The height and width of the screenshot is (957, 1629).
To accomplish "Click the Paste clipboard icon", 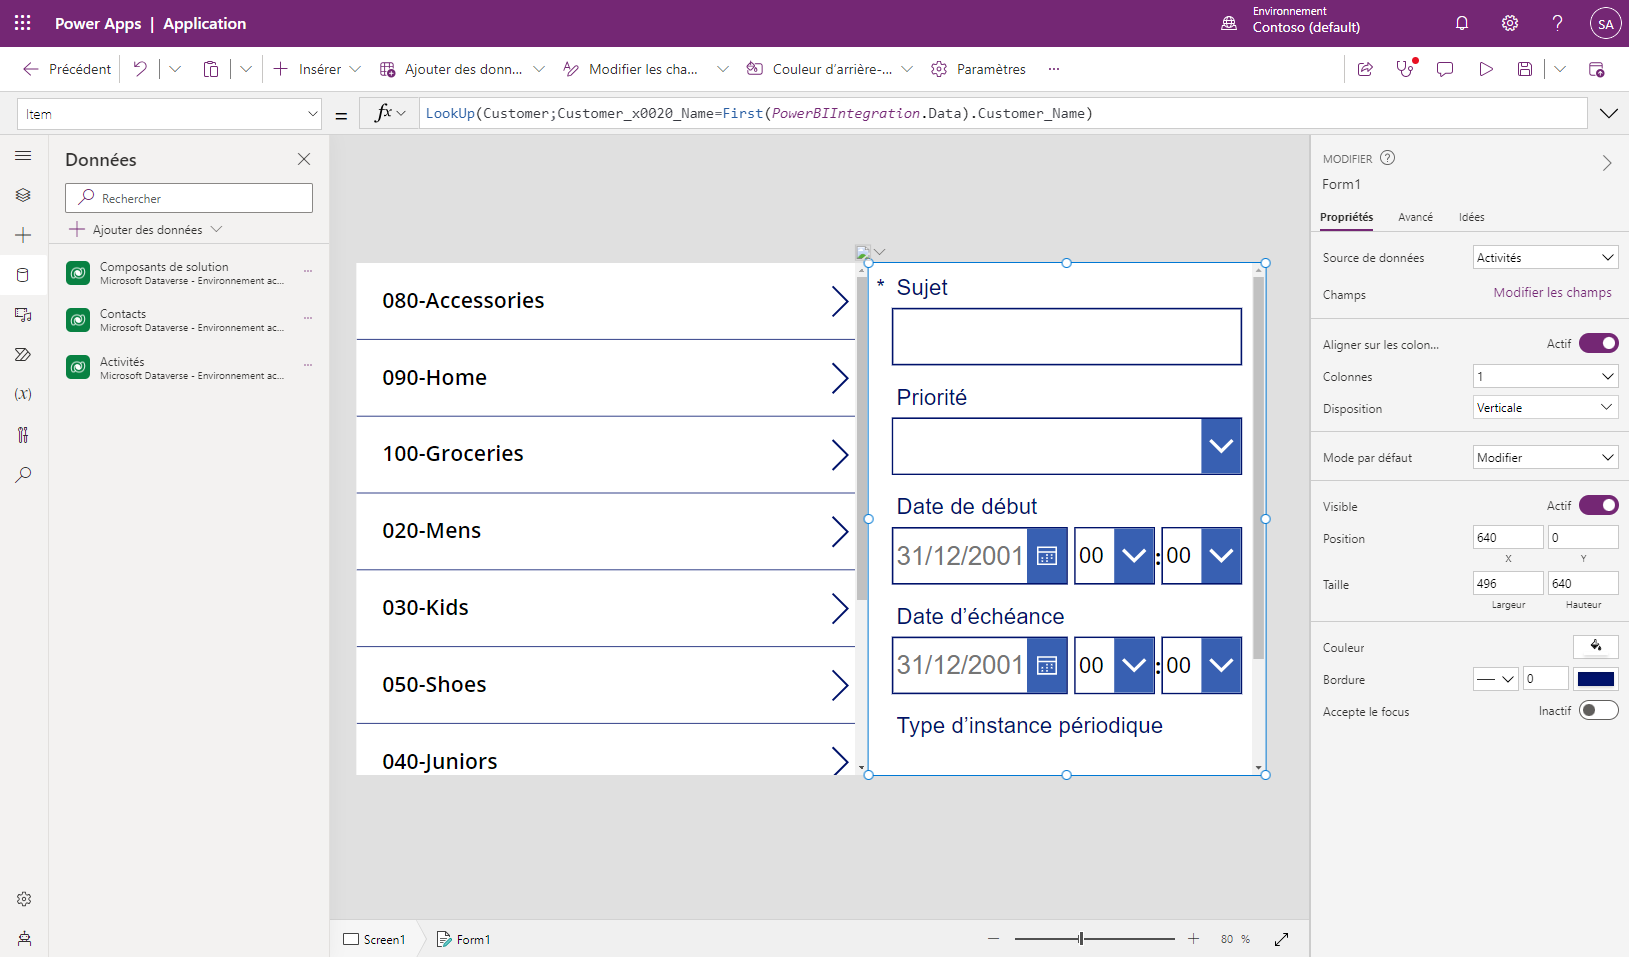I will coord(211,69).
